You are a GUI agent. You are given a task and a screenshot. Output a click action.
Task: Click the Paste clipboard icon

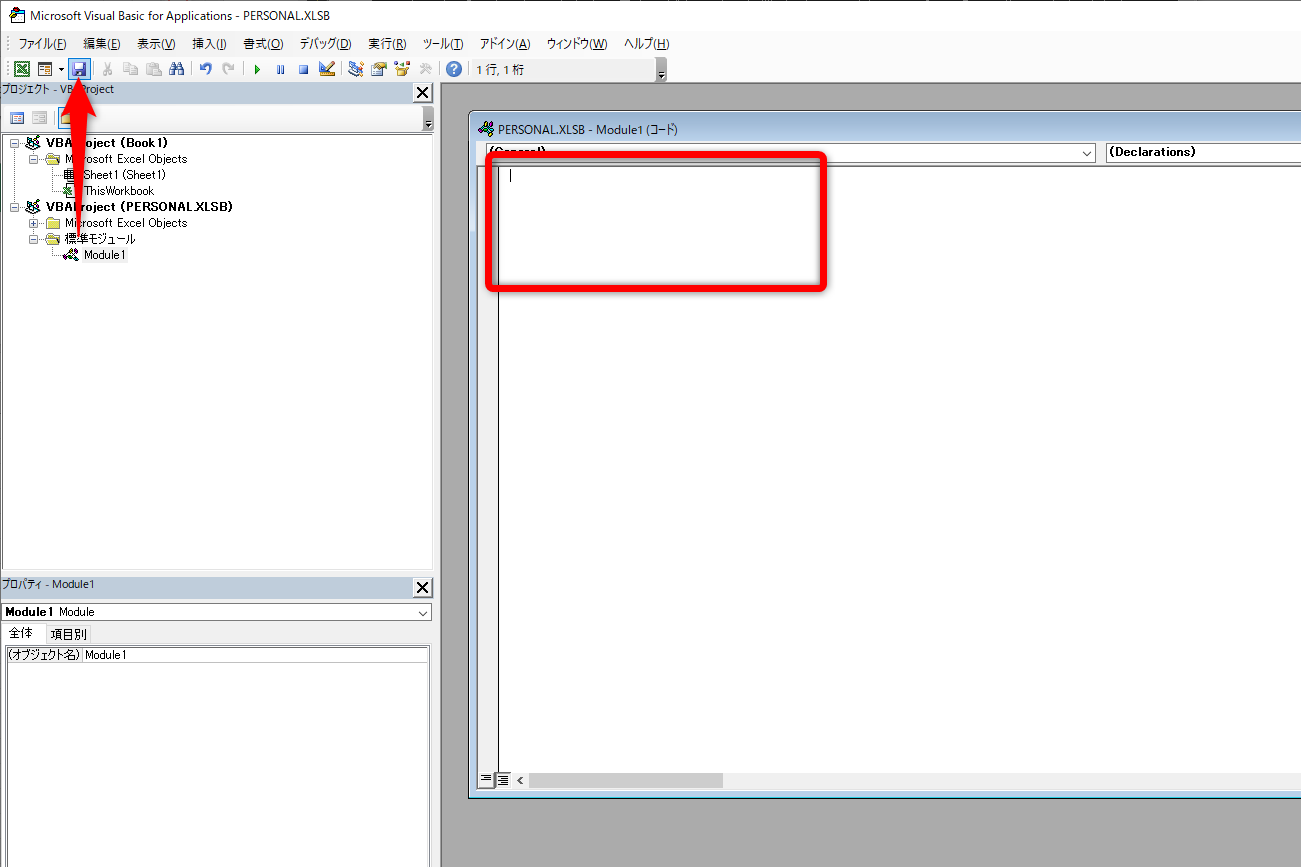153,69
